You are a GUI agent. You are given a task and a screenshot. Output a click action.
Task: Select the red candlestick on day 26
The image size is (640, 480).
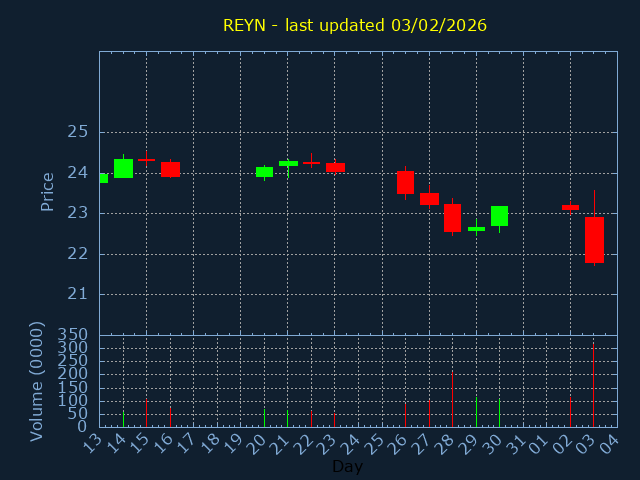pos(405,182)
